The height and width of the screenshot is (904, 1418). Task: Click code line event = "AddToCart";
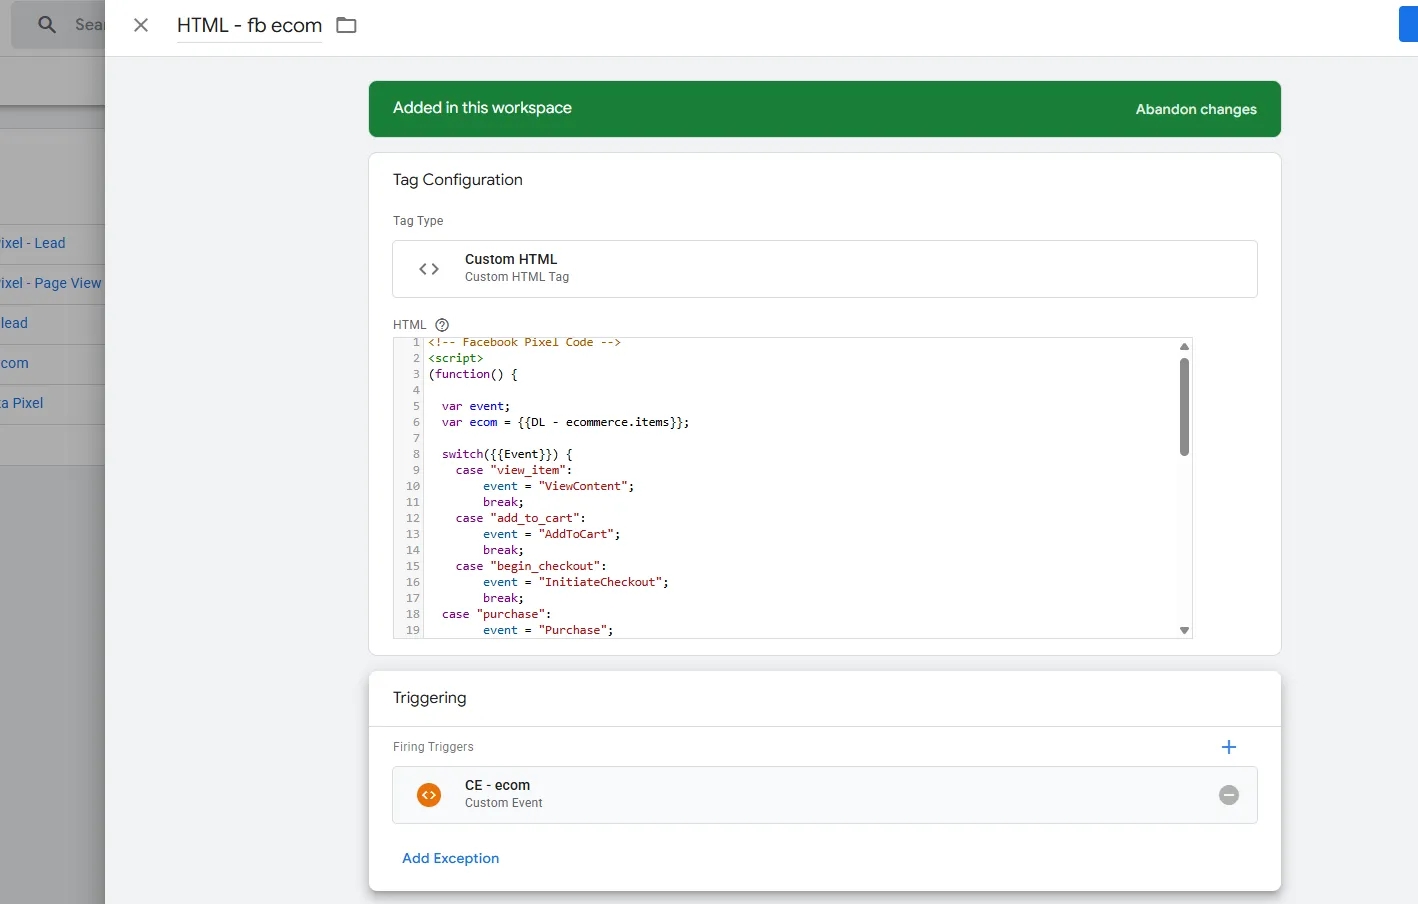pos(551,534)
